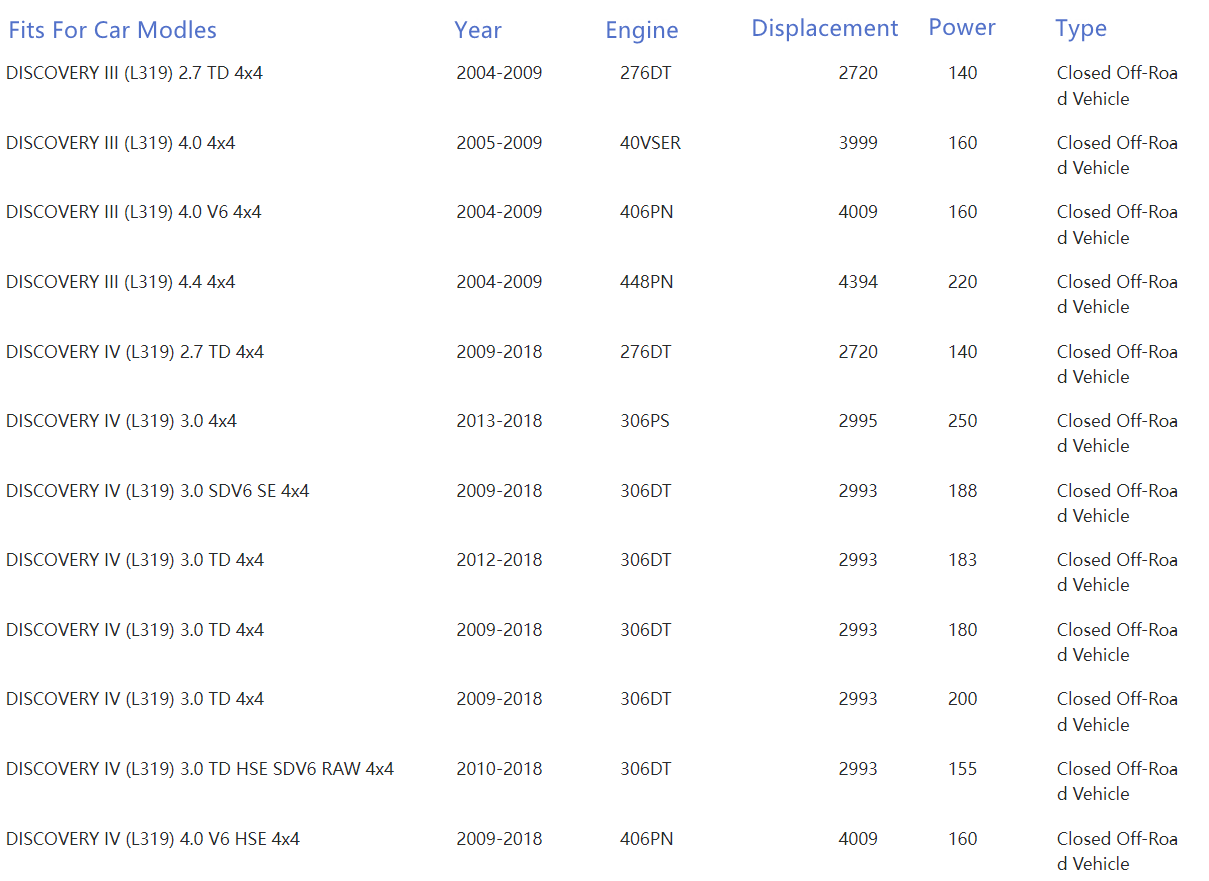This screenshot has width=1209, height=881.
Task: Click the 448PN engine code
Action: click(646, 282)
